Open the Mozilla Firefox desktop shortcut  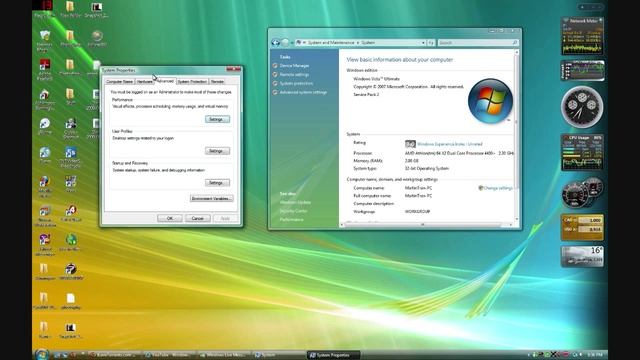pyautogui.click(x=44, y=187)
